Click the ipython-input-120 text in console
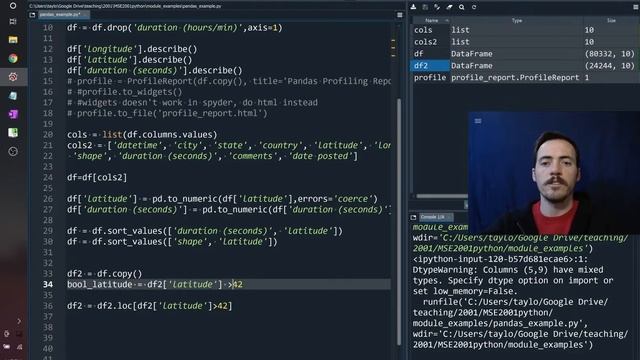The height and width of the screenshot is (360, 640). 501,259
